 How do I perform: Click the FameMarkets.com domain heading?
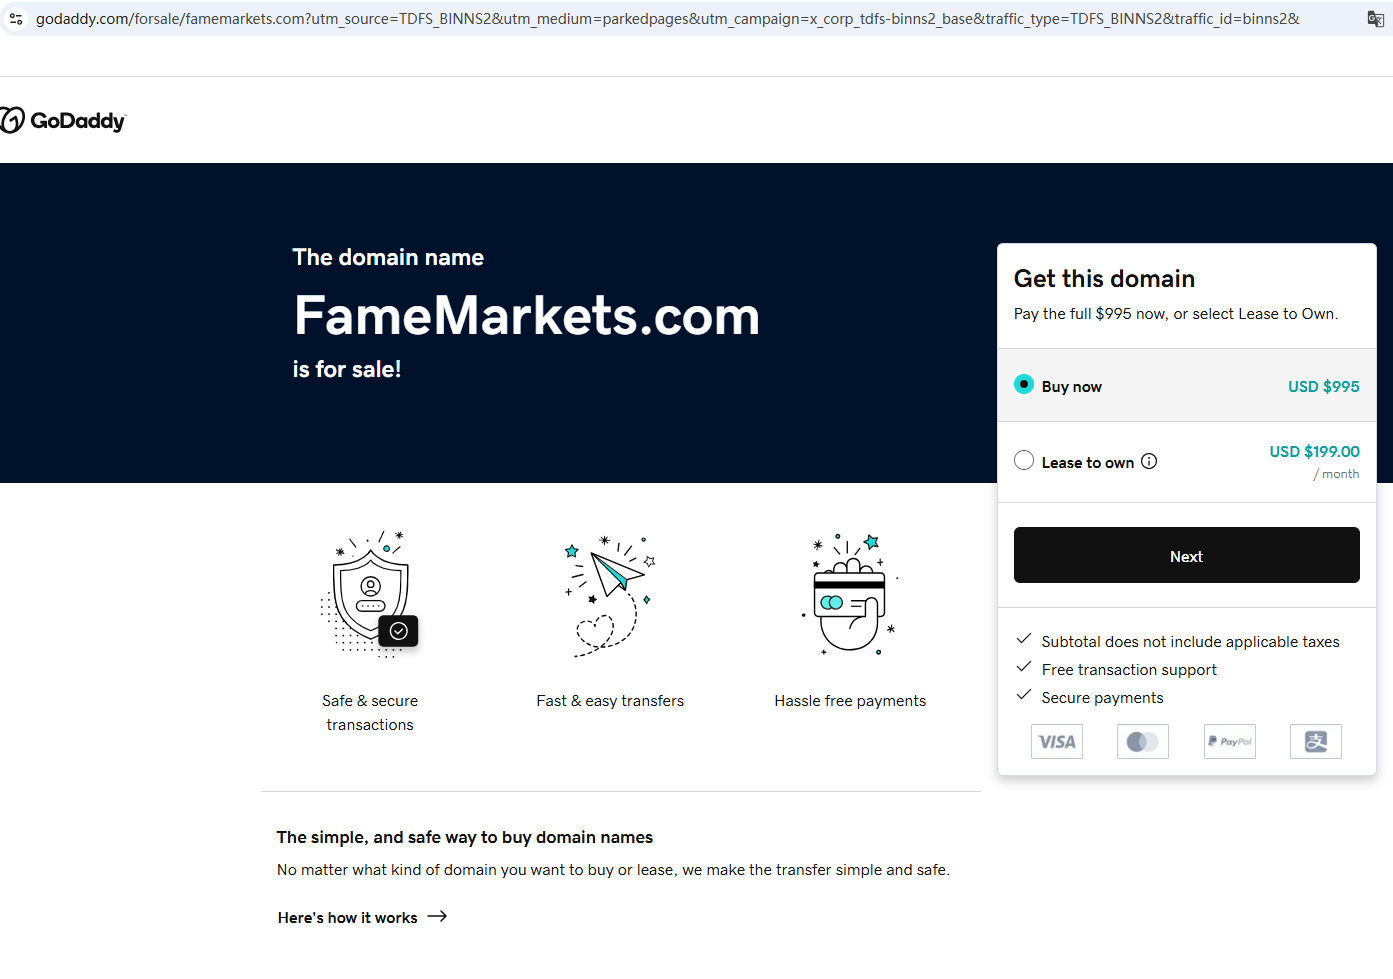point(527,316)
